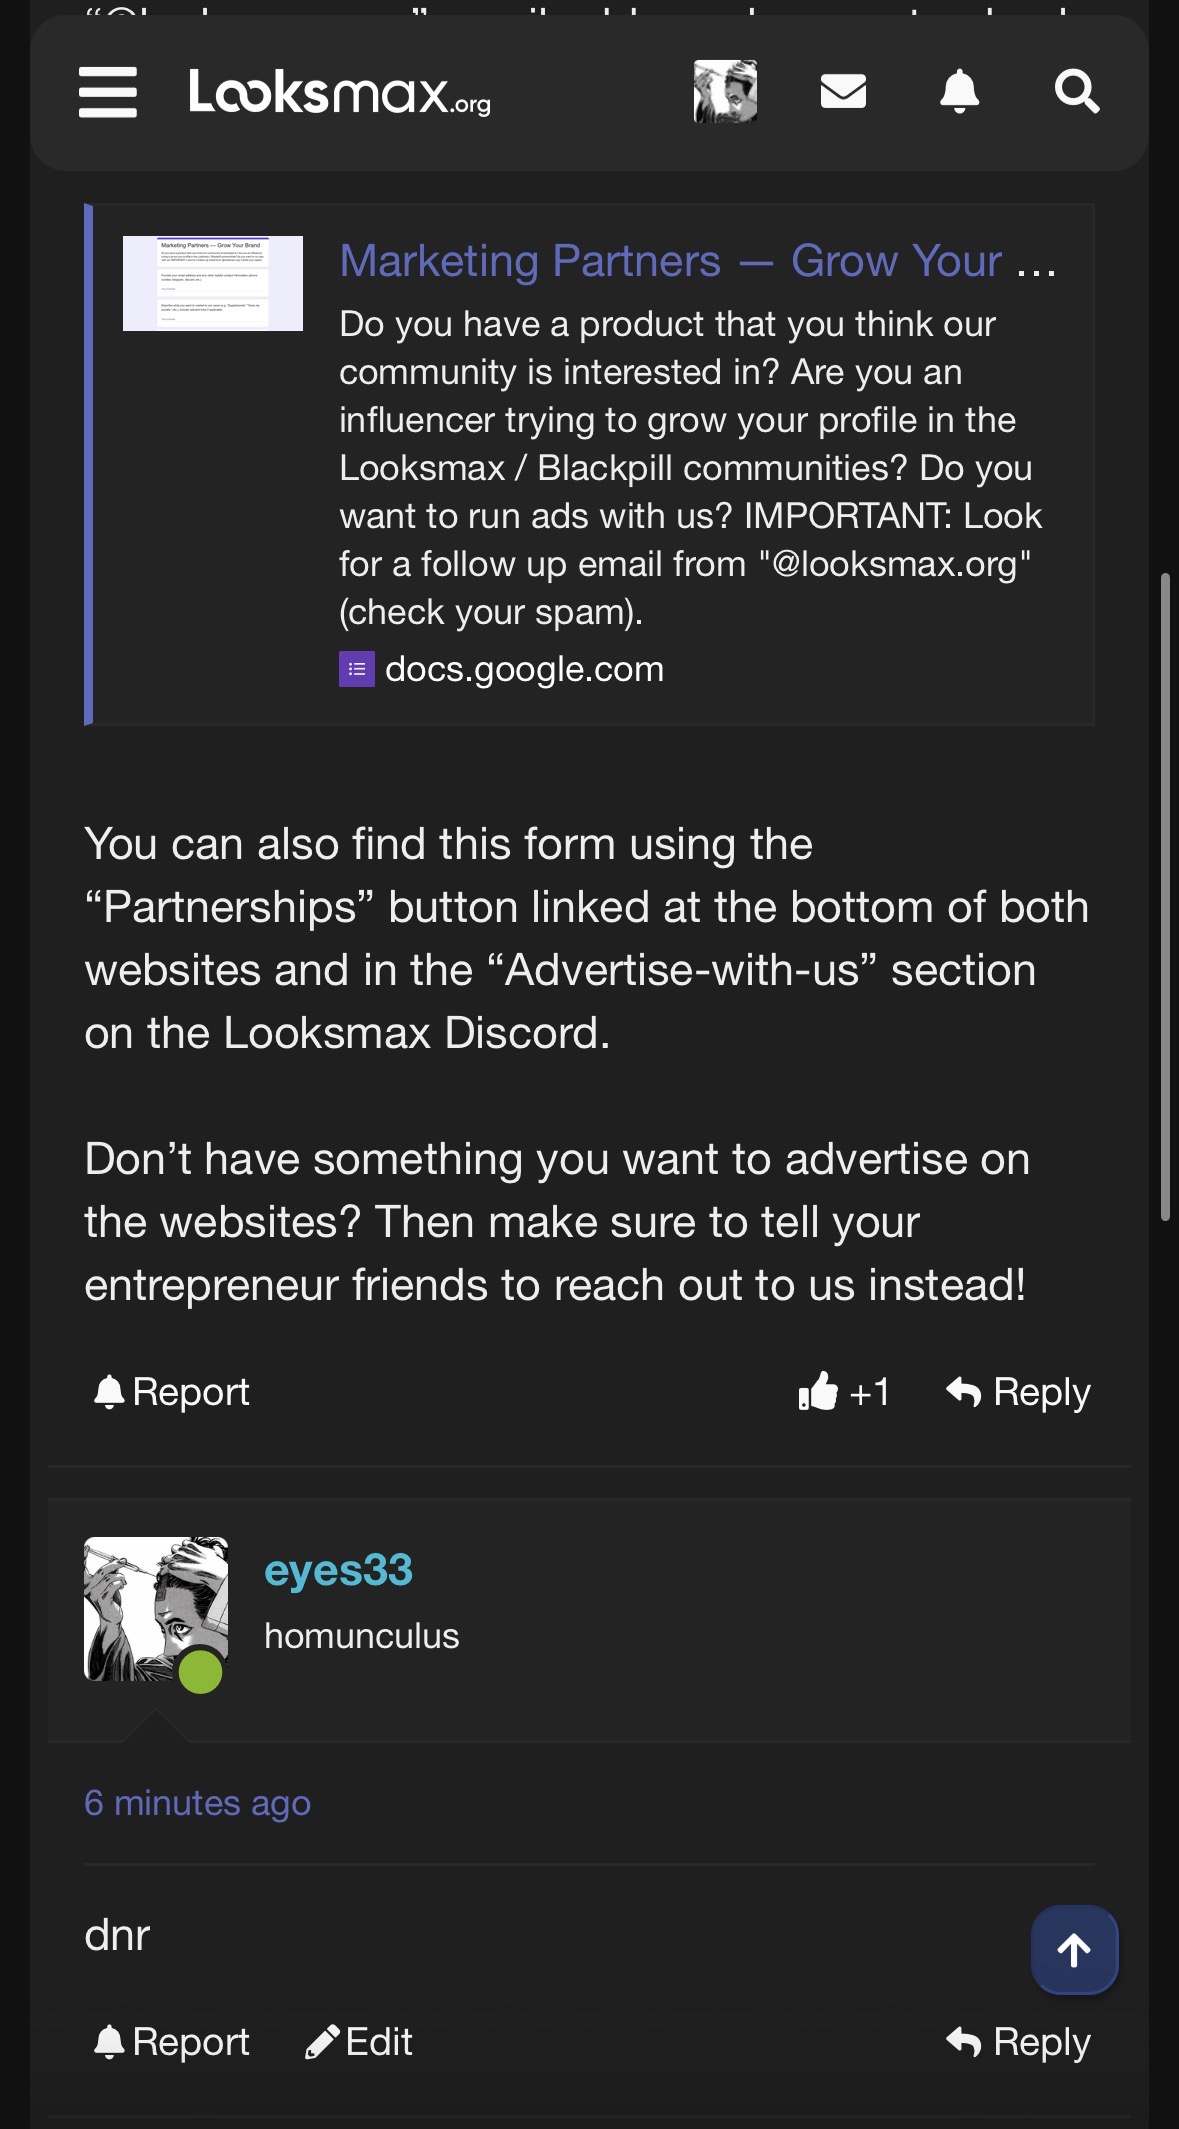Check alerts via the bell icon

click(x=959, y=91)
